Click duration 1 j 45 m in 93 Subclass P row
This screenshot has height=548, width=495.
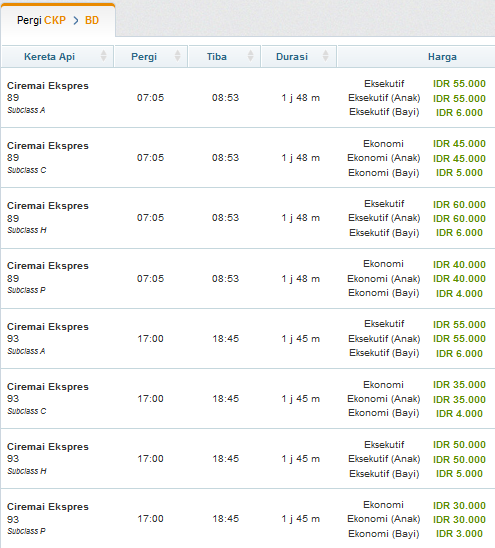(x=301, y=519)
